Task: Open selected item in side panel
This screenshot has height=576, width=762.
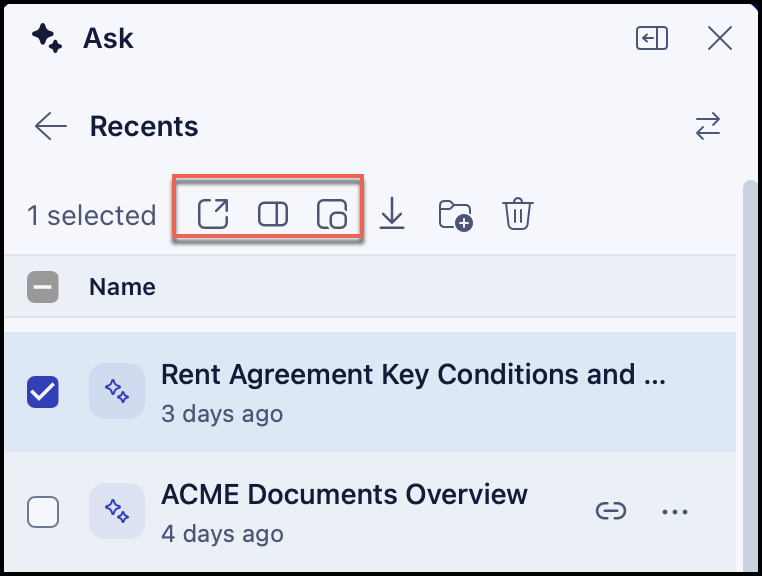Action: pyautogui.click(x=273, y=214)
